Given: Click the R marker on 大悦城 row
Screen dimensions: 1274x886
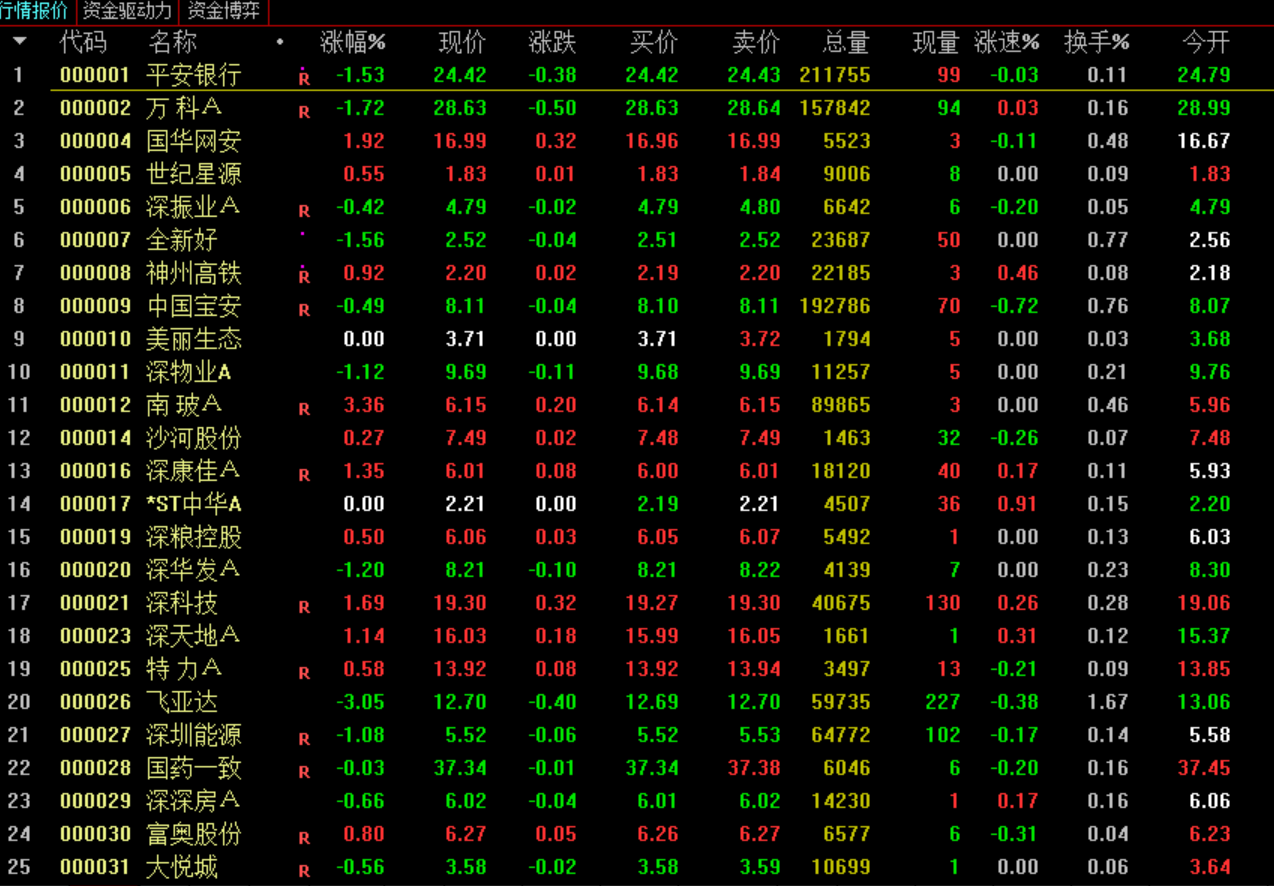Looking at the screenshot, I should tap(304, 871).
